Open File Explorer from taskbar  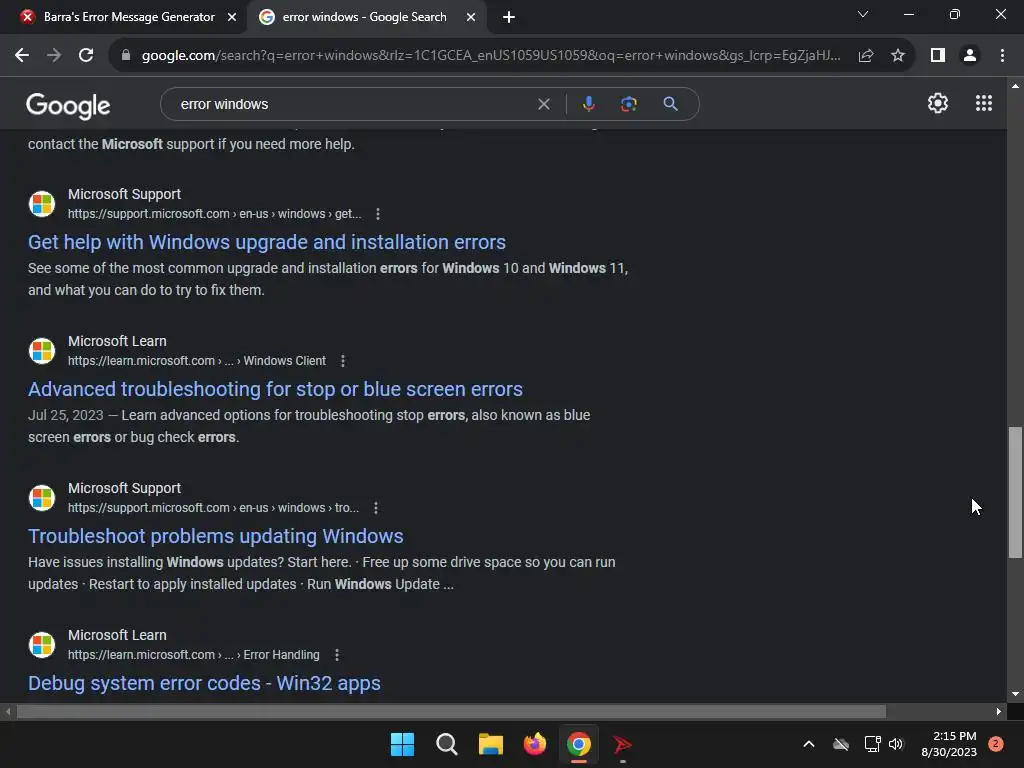click(490, 744)
